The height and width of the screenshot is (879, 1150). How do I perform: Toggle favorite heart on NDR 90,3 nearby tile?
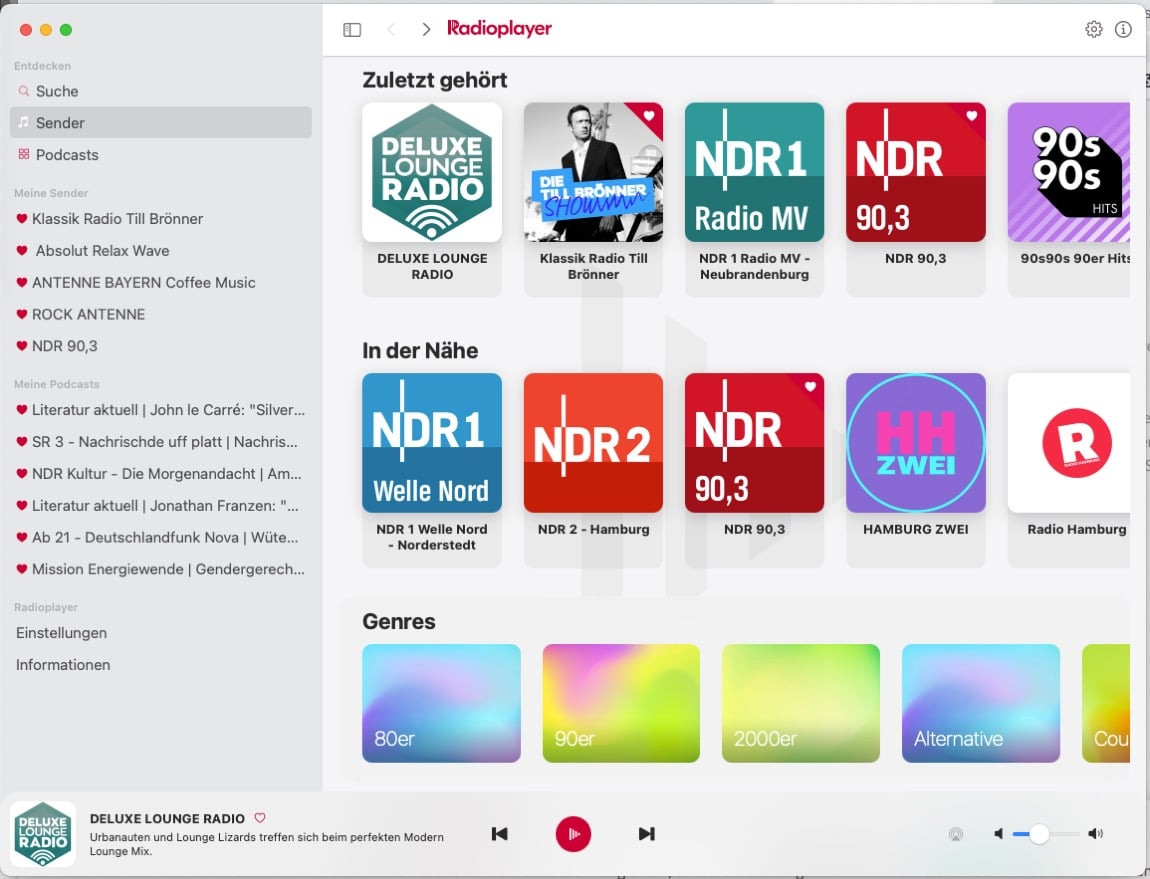810,387
